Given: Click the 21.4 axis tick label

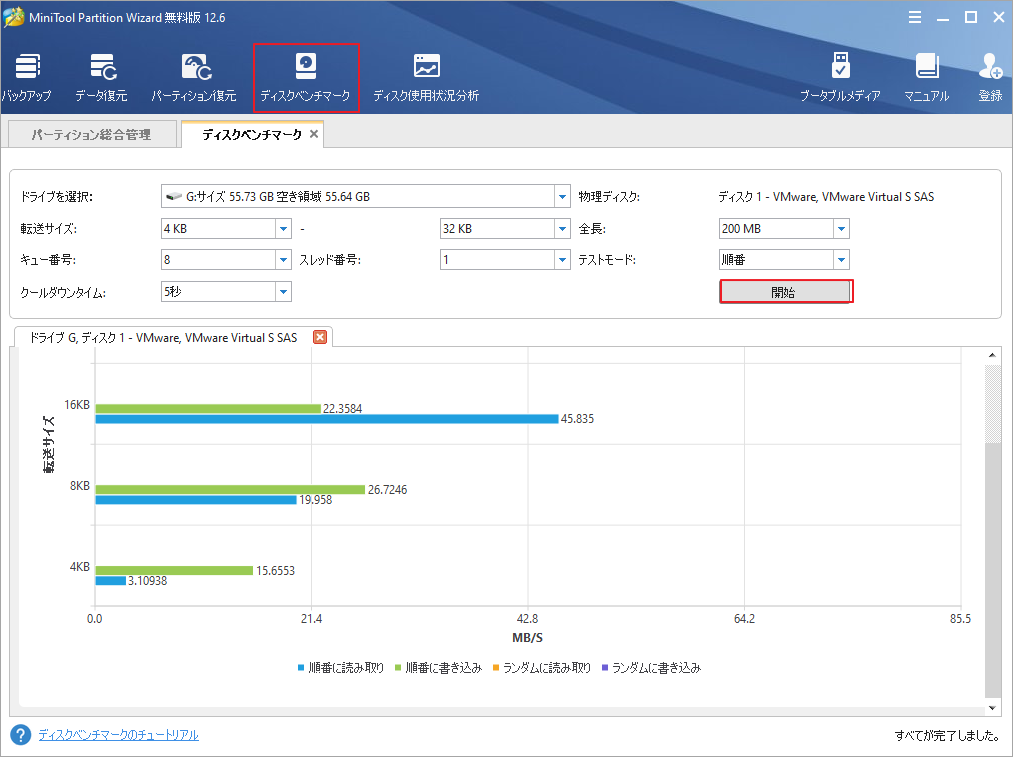Looking at the screenshot, I should [311, 619].
